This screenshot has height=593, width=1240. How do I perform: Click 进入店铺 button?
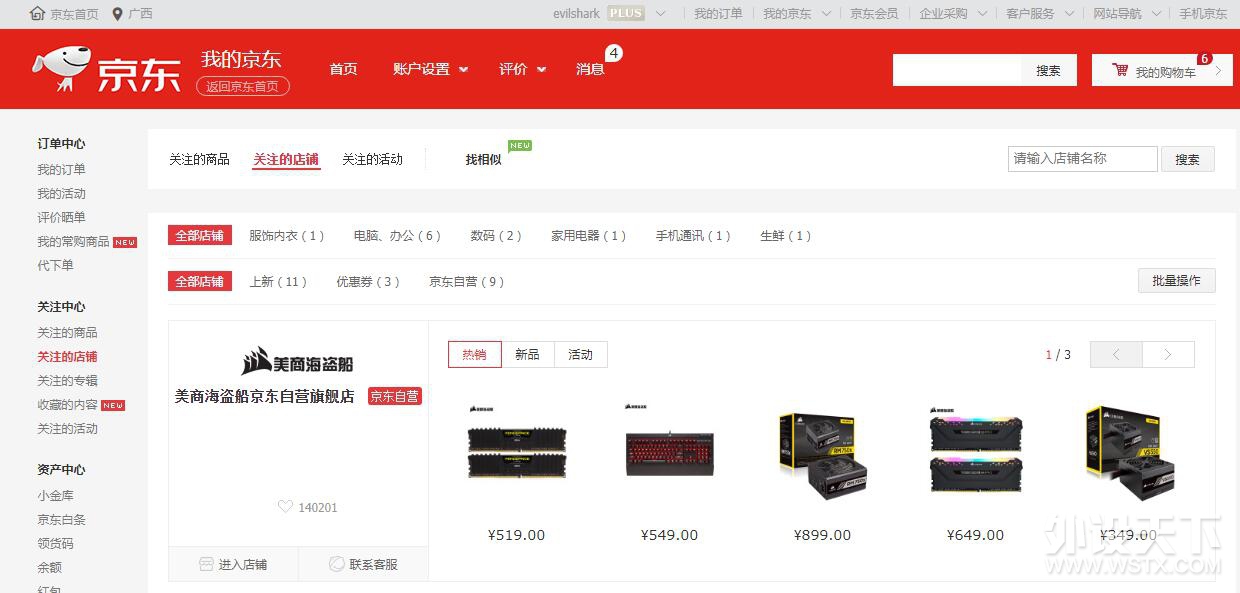point(233,564)
